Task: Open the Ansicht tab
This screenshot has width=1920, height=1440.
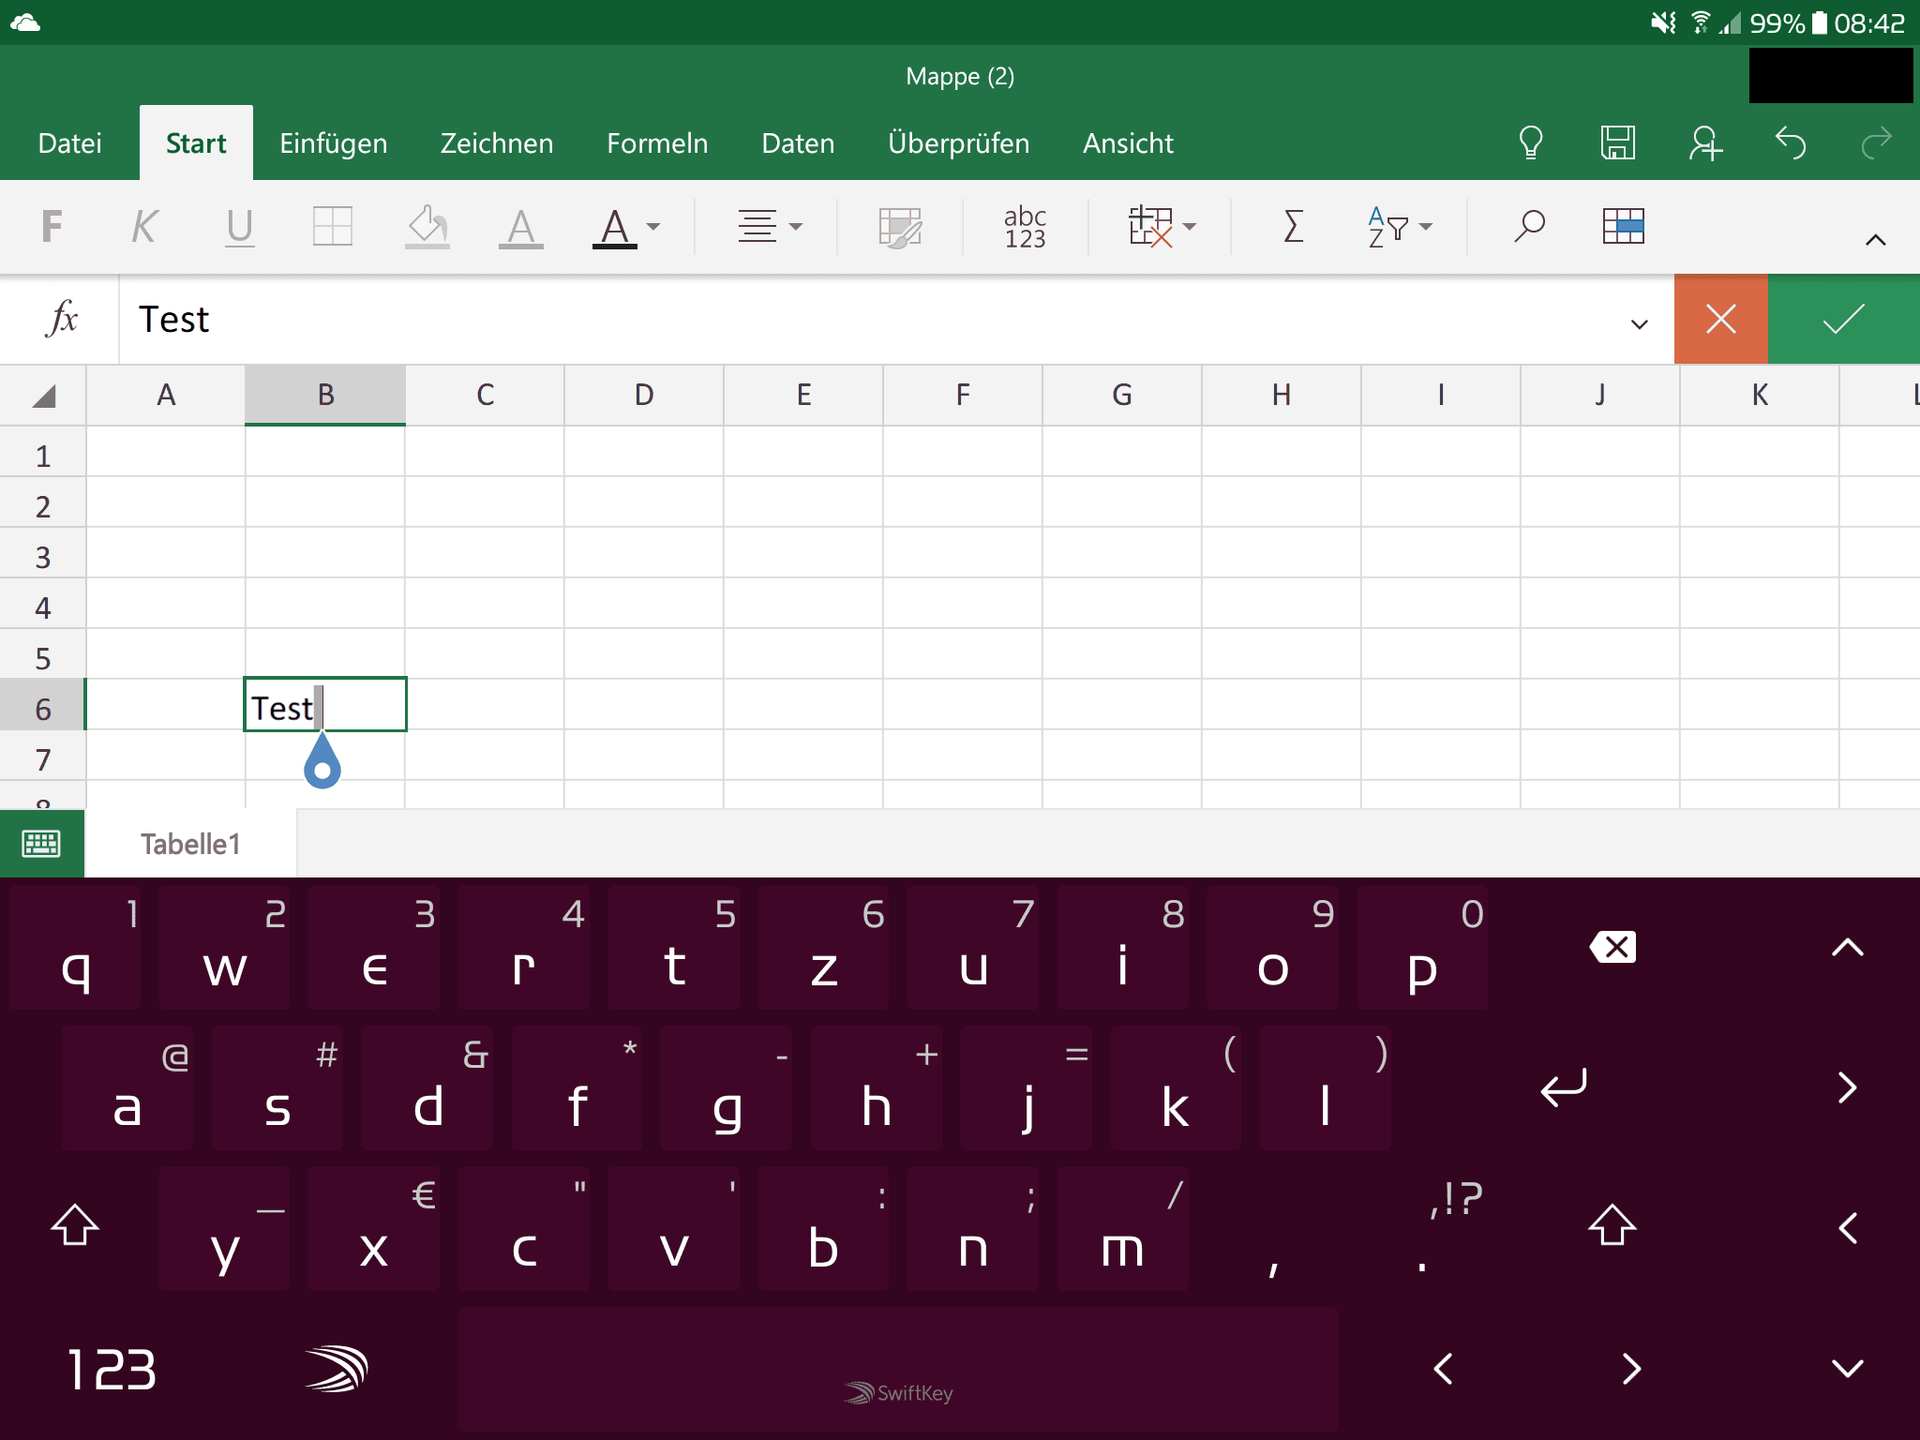Action: pyautogui.click(x=1128, y=143)
